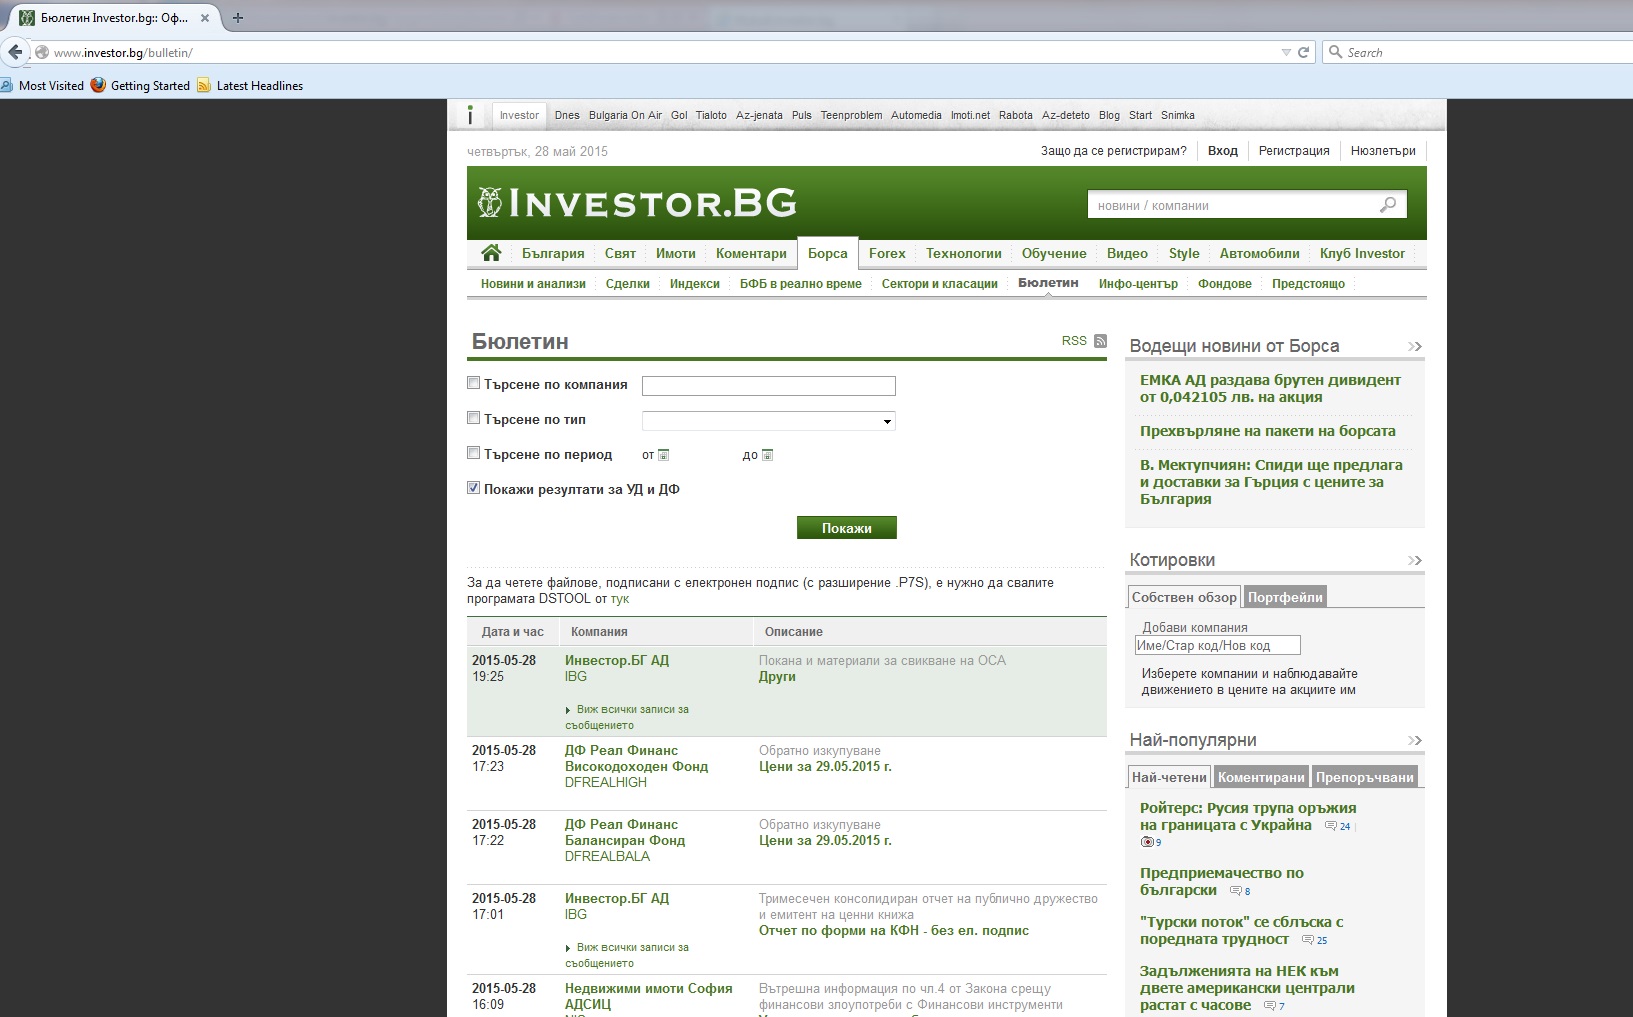Image resolution: width=1633 pixels, height=1017 pixels.
Task: Open Прехвърляне на пакети на борсата article
Action: pyautogui.click(x=1267, y=431)
